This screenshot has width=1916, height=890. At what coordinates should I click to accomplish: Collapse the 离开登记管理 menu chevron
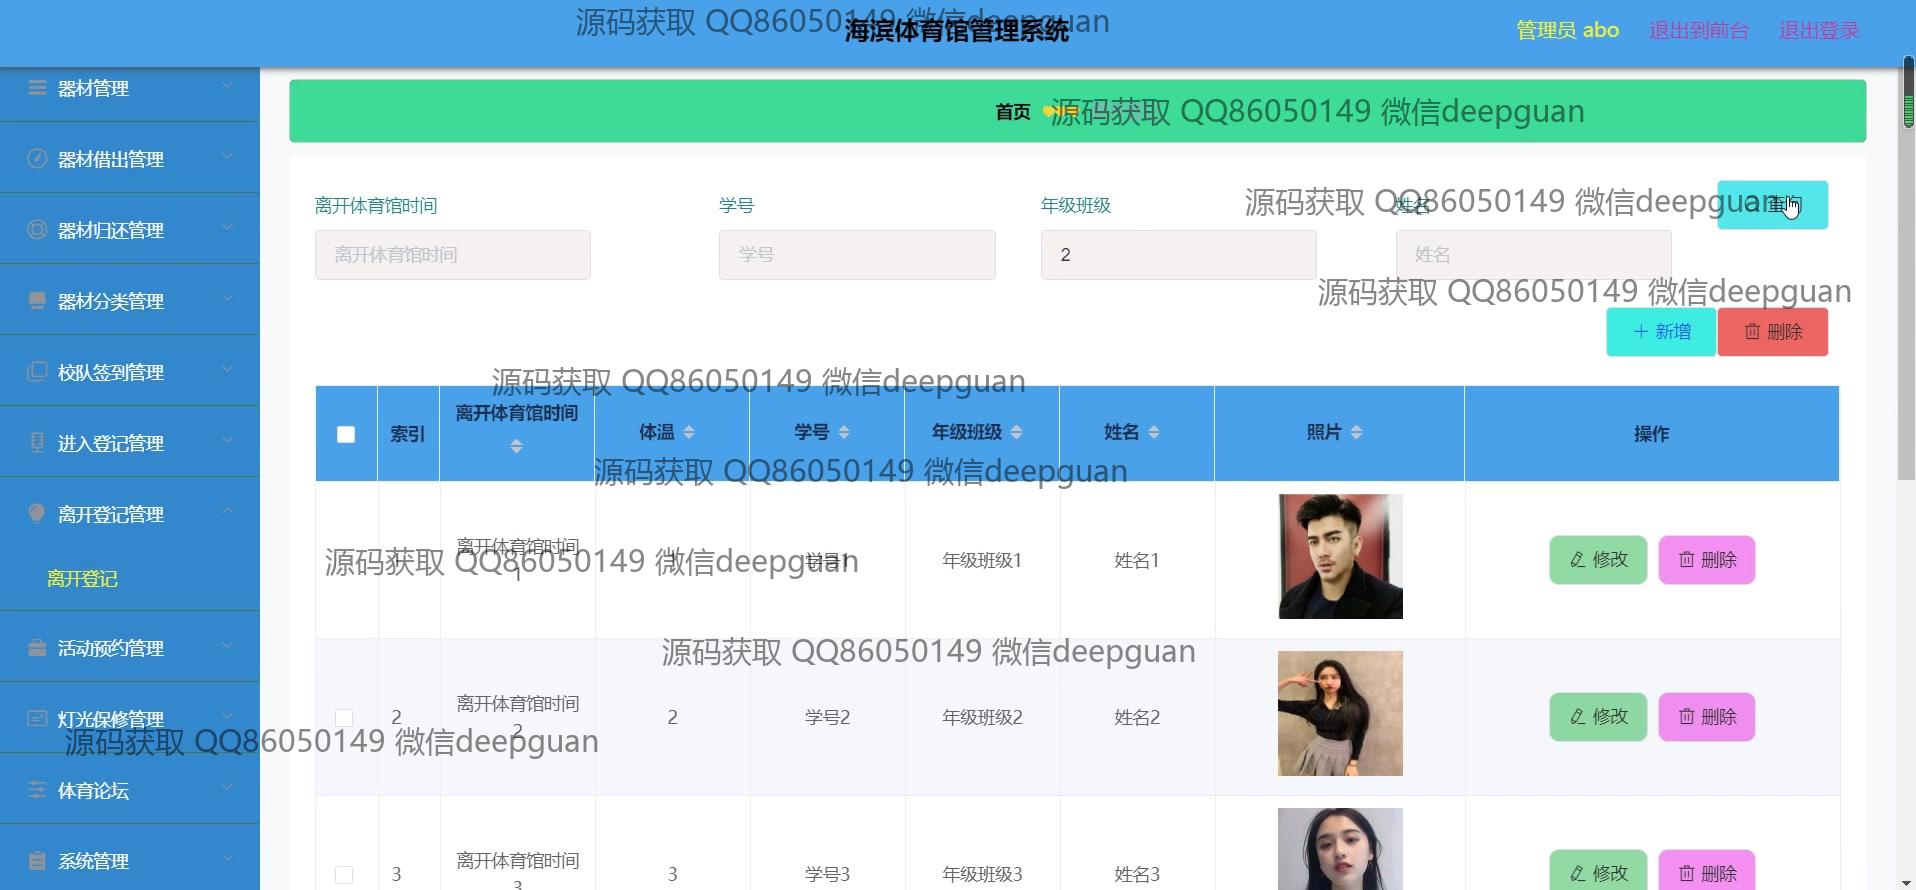point(227,512)
